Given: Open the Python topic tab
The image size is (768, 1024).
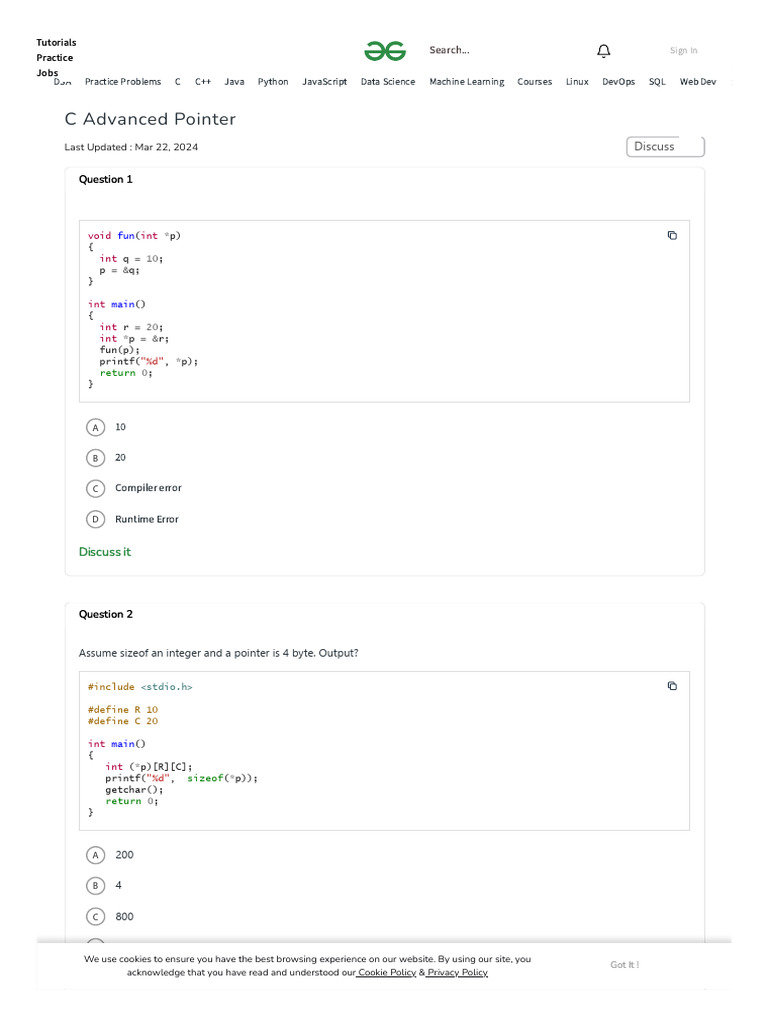Looking at the screenshot, I should click(x=273, y=82).
